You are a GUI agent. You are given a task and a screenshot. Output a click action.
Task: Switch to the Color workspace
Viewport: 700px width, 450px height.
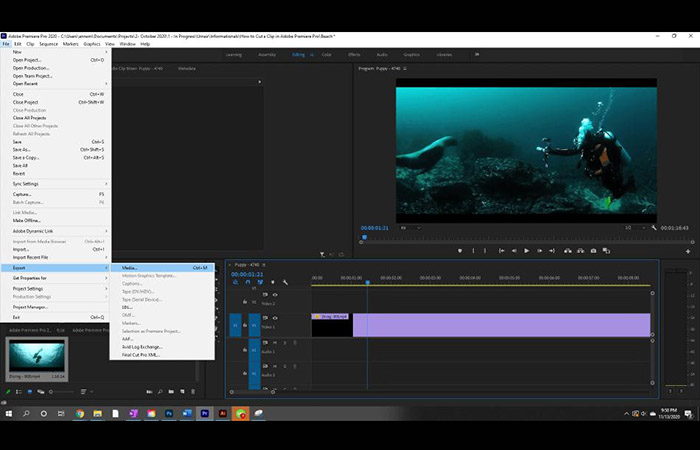326,54
